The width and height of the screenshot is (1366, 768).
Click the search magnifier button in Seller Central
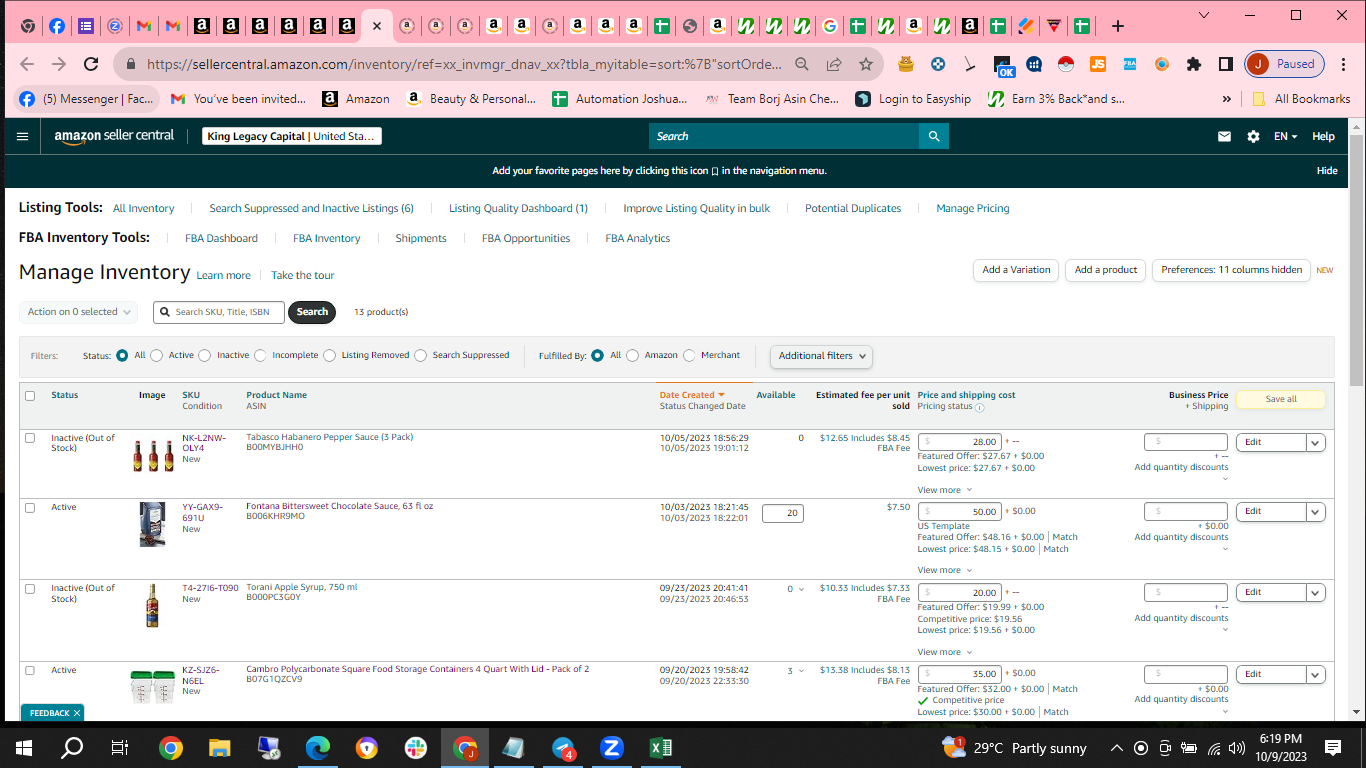click(x=934, y=136)
